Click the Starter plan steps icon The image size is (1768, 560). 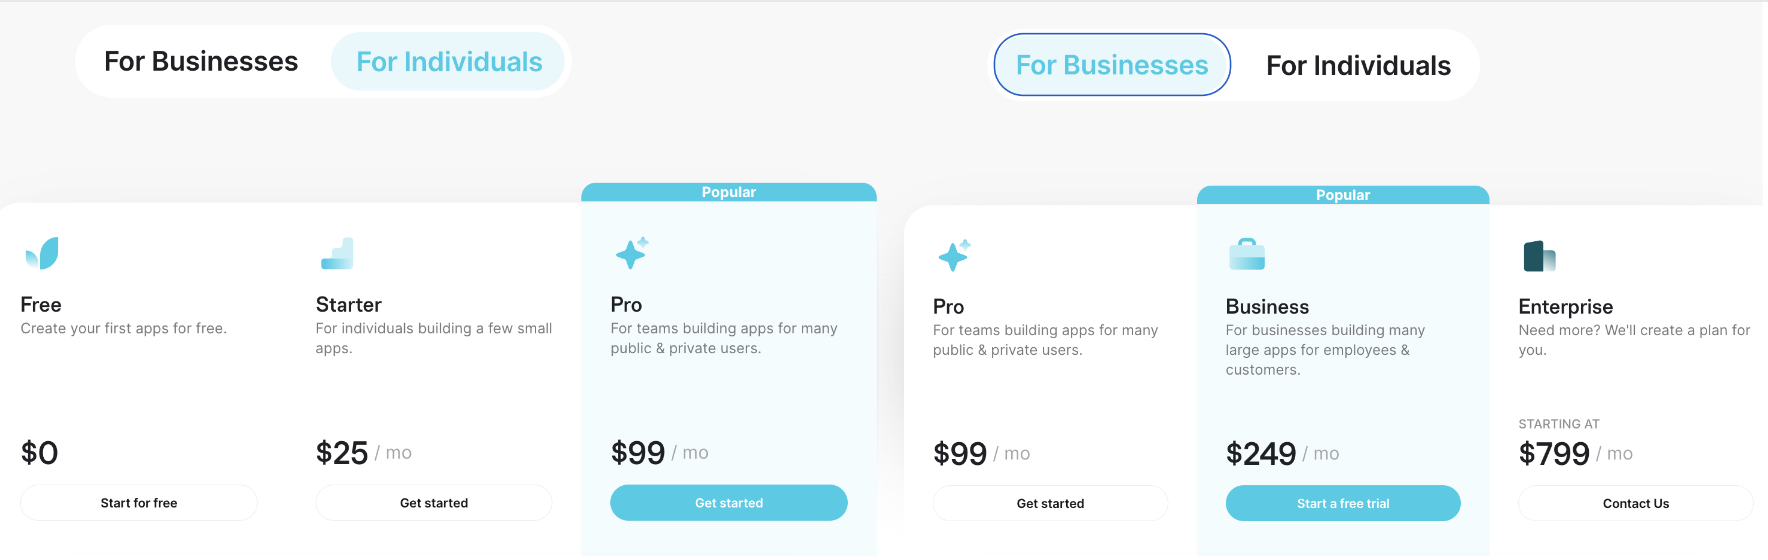click(x=337, y=254)
